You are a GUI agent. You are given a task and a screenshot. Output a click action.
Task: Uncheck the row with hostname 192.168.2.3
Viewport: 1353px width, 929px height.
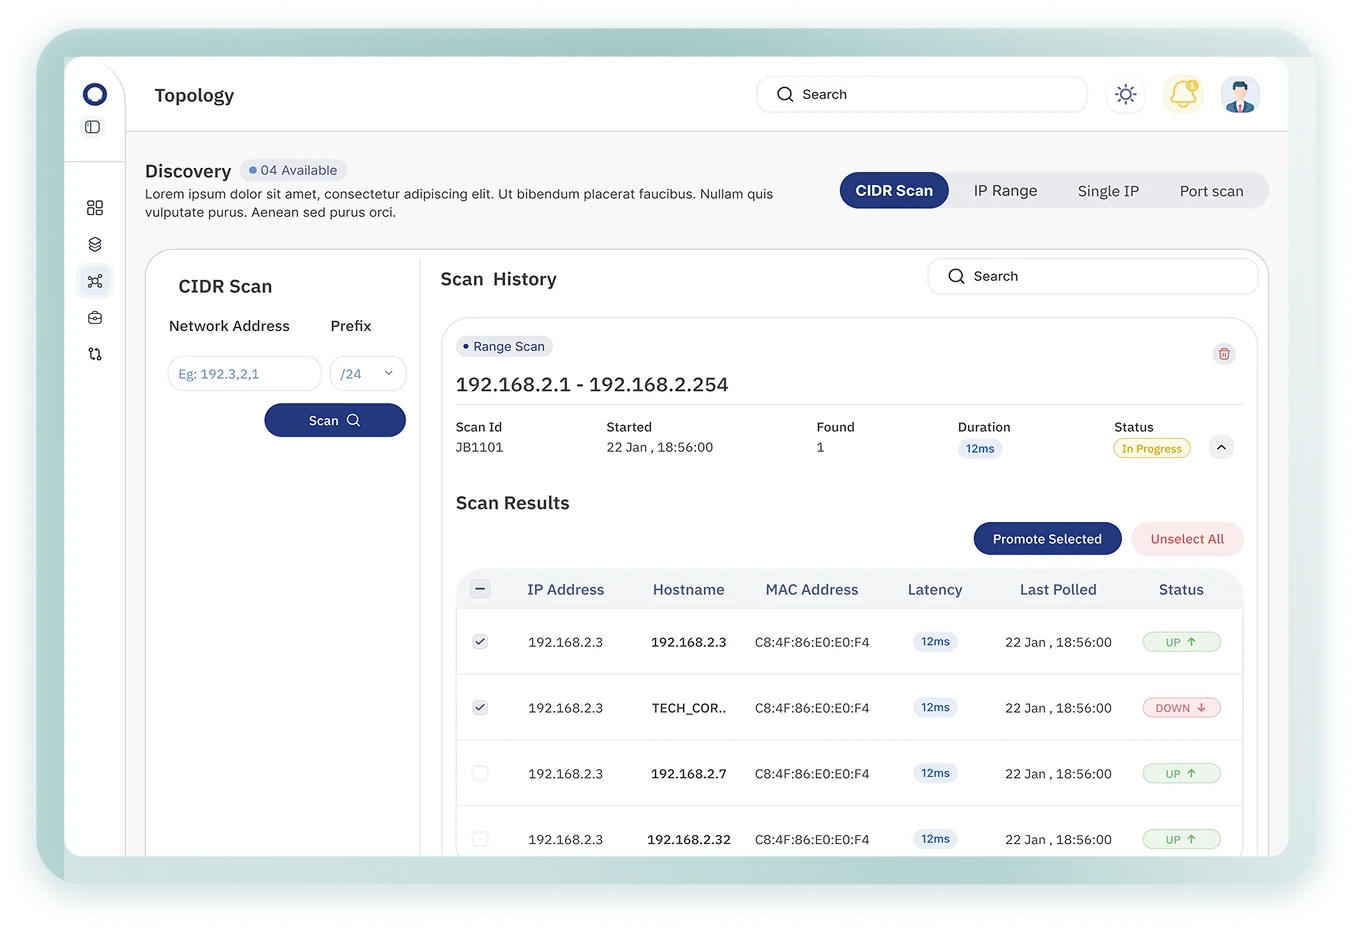click(x=480, y=642)
